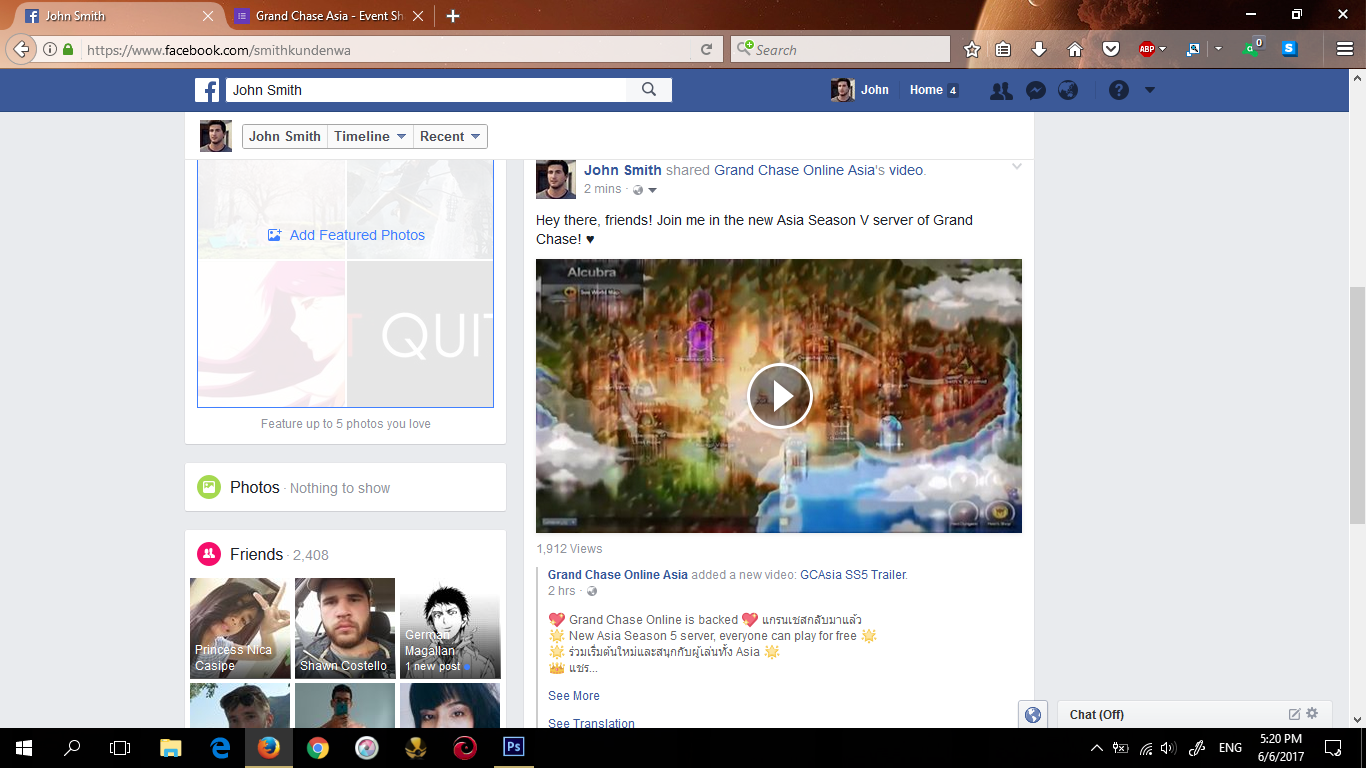1366x768 pixels.
Task: Click the globe button left of the chat bar
Action: (1033, 714)
